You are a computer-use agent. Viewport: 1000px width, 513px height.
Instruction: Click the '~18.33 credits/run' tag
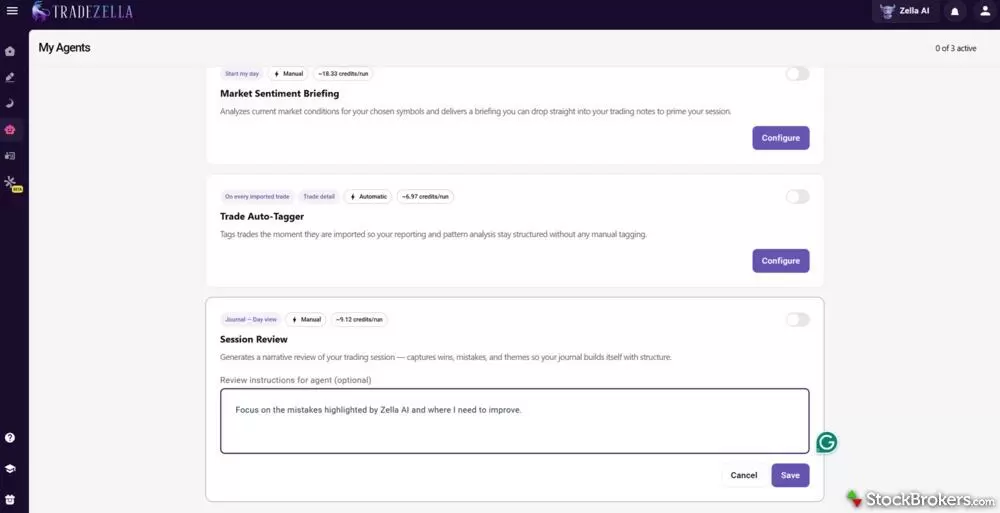tap(343, 74)
